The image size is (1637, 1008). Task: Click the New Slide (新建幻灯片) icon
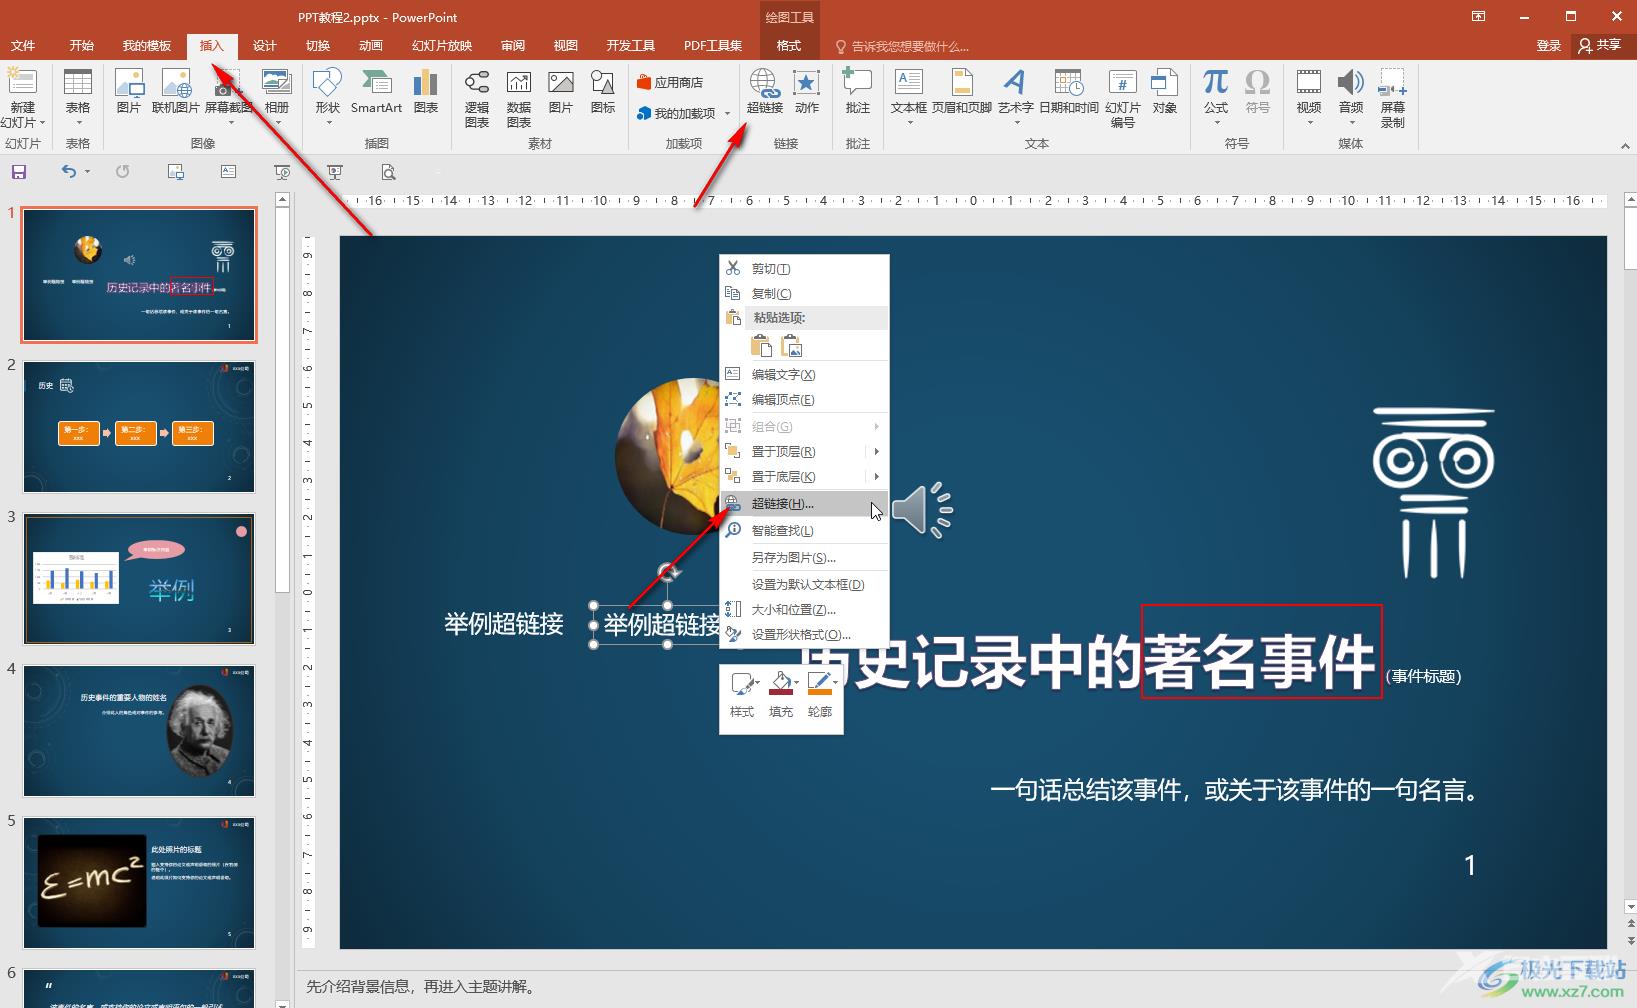pyautogui.click(x=22, y=97)
